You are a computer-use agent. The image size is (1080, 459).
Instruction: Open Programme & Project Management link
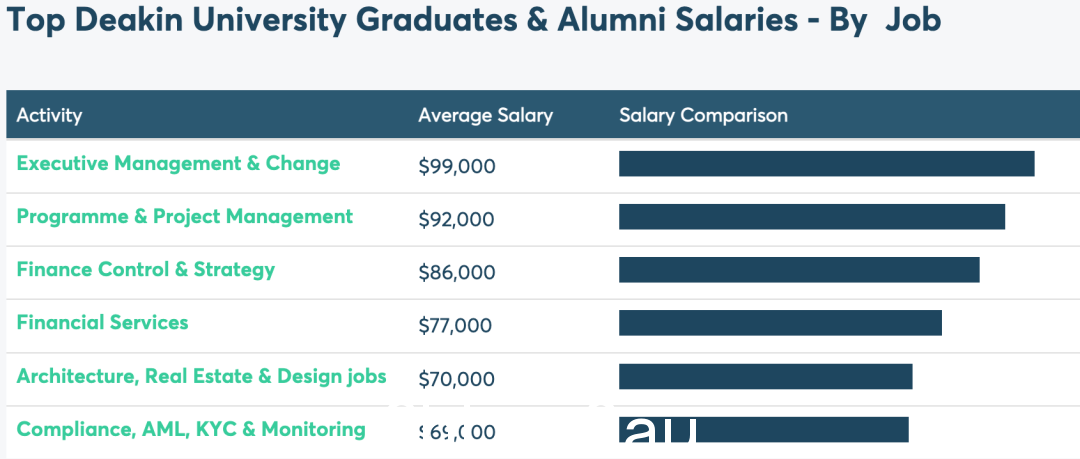[185, 217]
